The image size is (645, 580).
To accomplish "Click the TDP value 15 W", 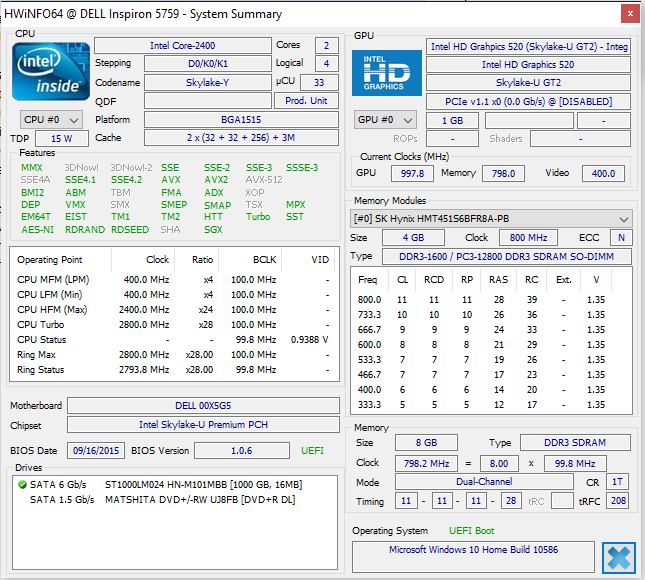I will tap(62, 139).
